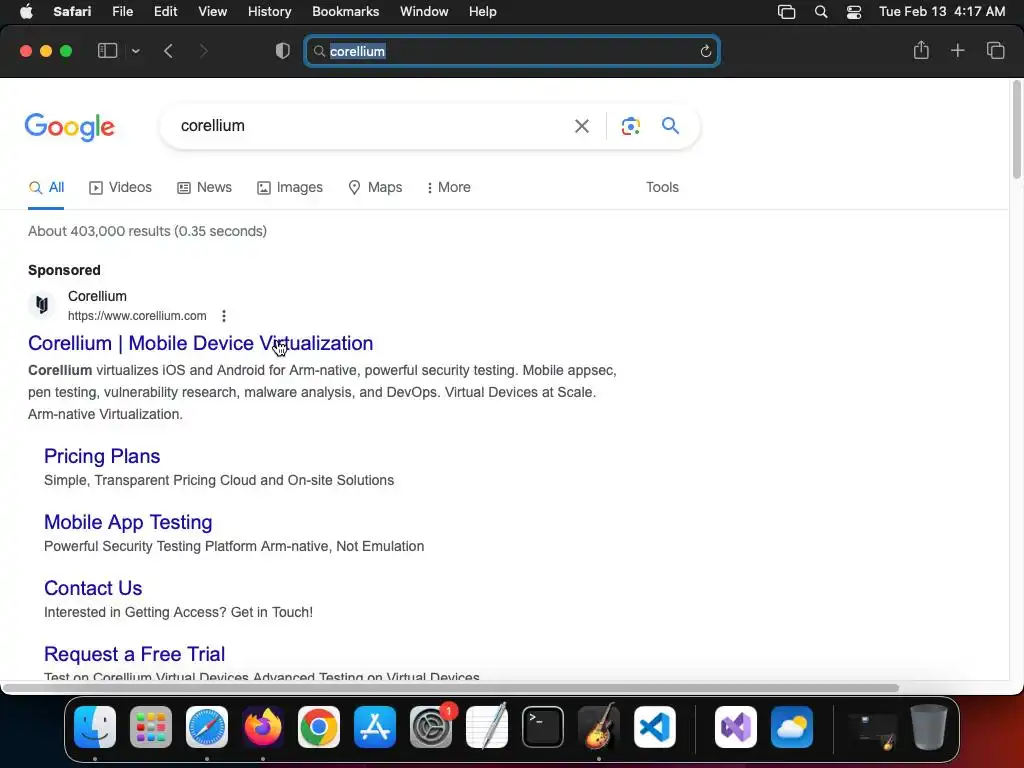Open System Settings from the Dock
Screen dimensions: 1024x768
click(x=431, y=727)
